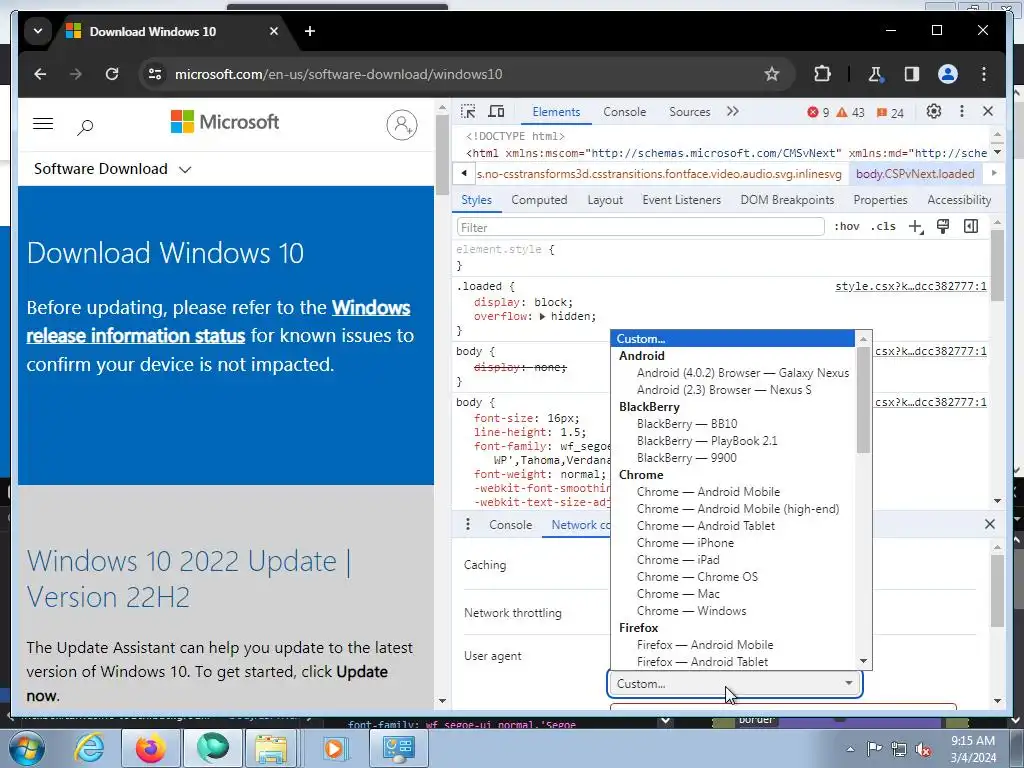This screenshot has height=768, width=1024.
Task: Close the bottom drawer
Action: pos(990,524)
